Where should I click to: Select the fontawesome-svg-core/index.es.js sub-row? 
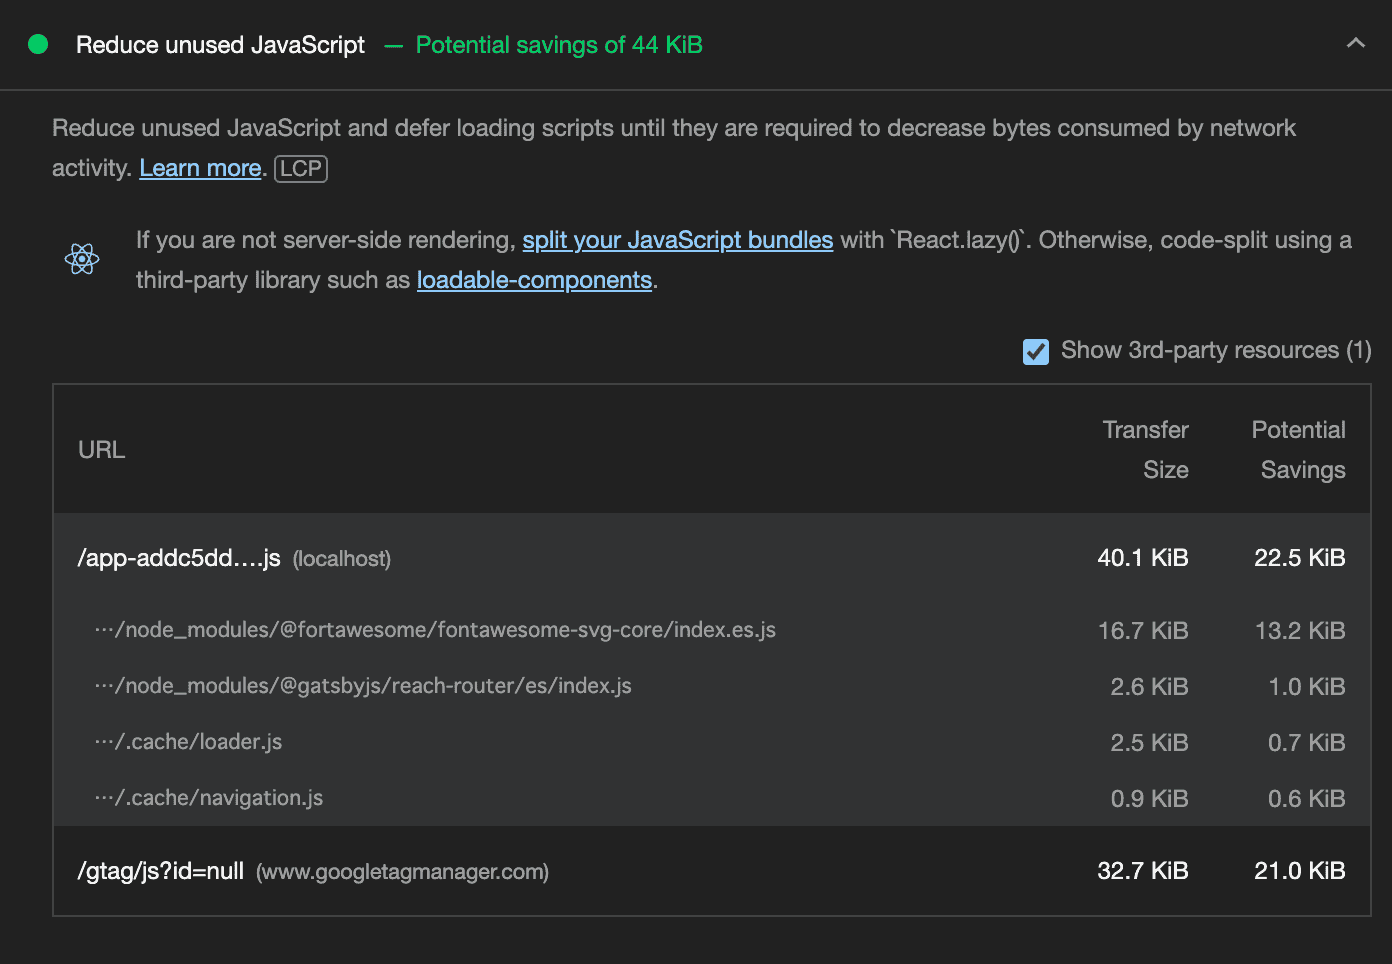(435, 630)
